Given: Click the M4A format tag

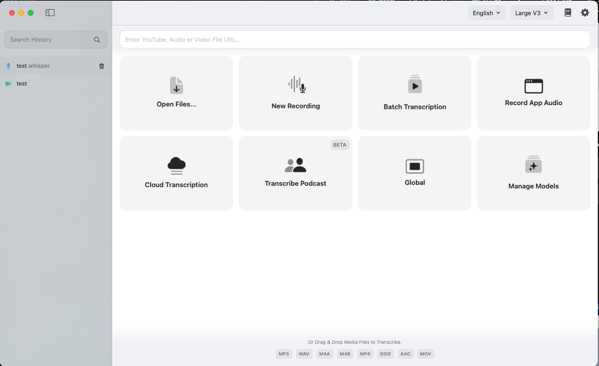Looking at the screenshot, I should 324,354.
